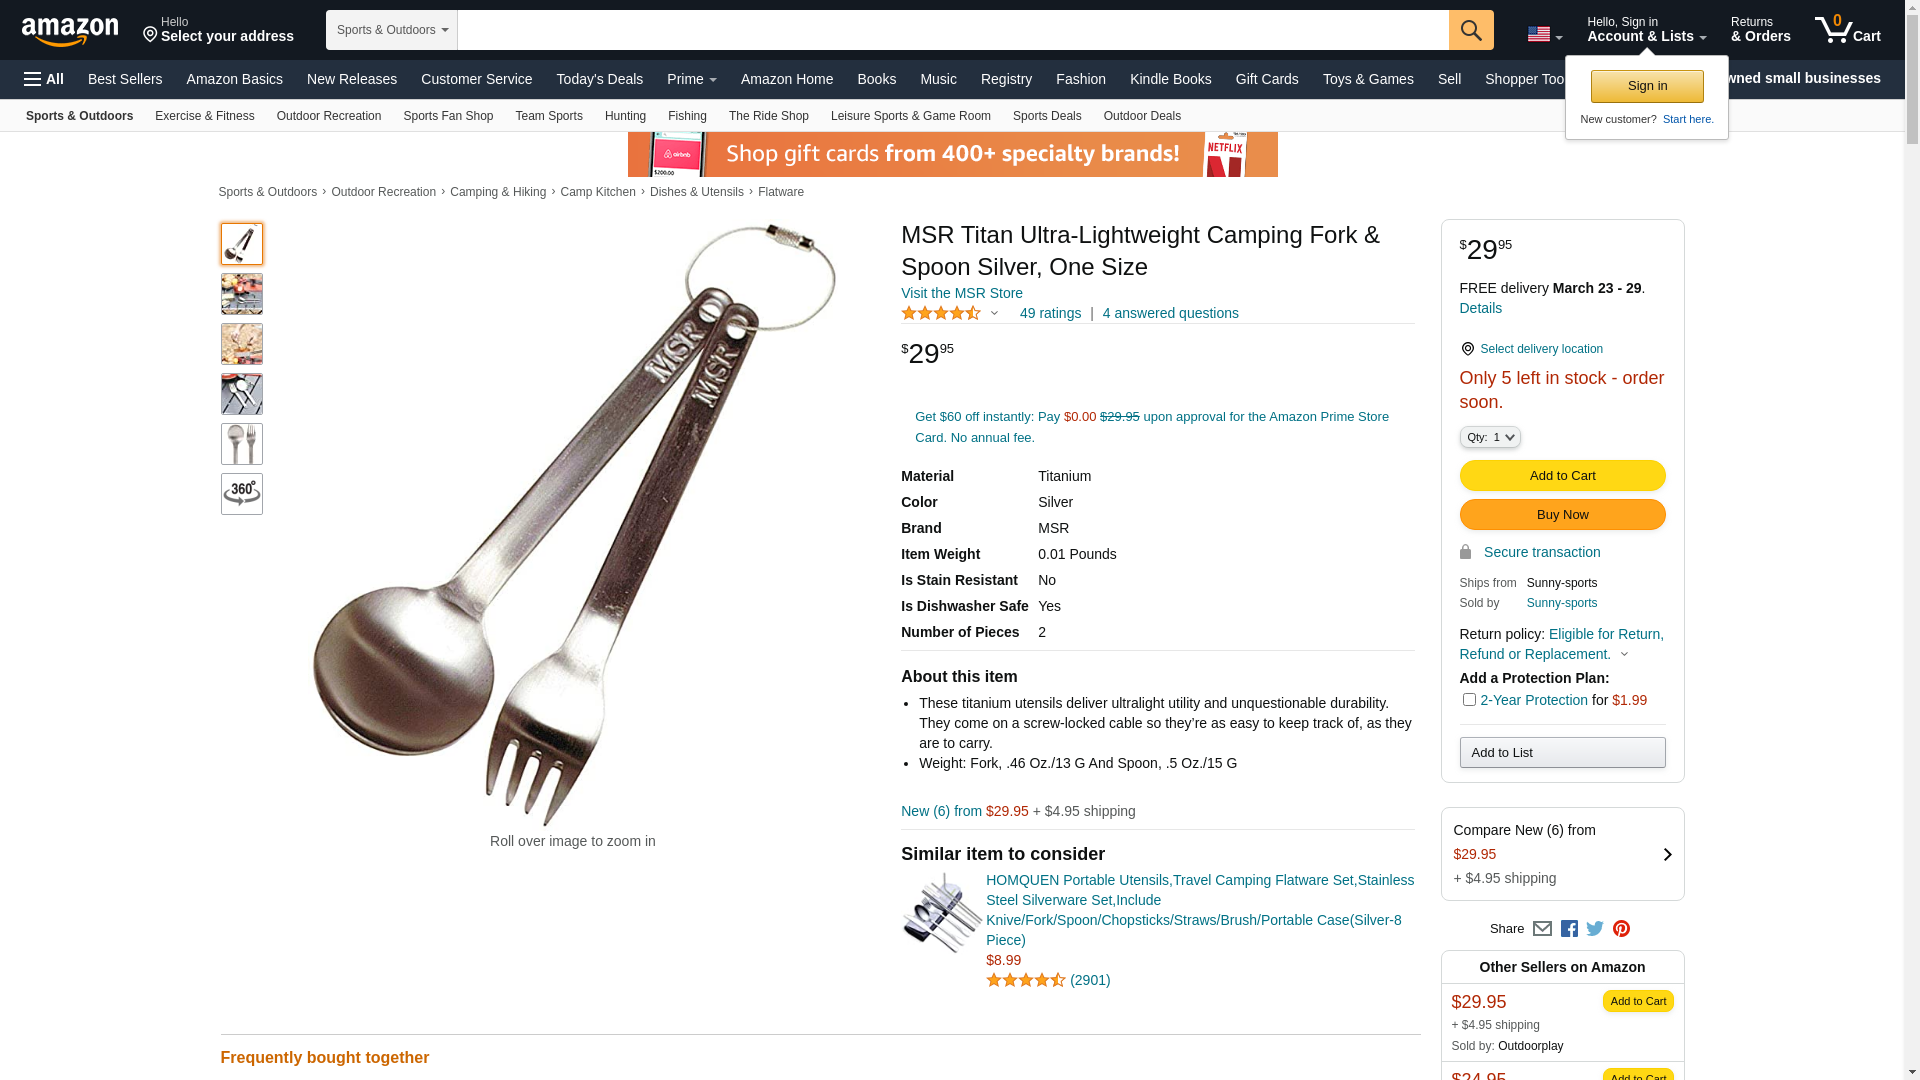Click into the search input field
Screen dimensions: 1920x1080
pos(953,30)
